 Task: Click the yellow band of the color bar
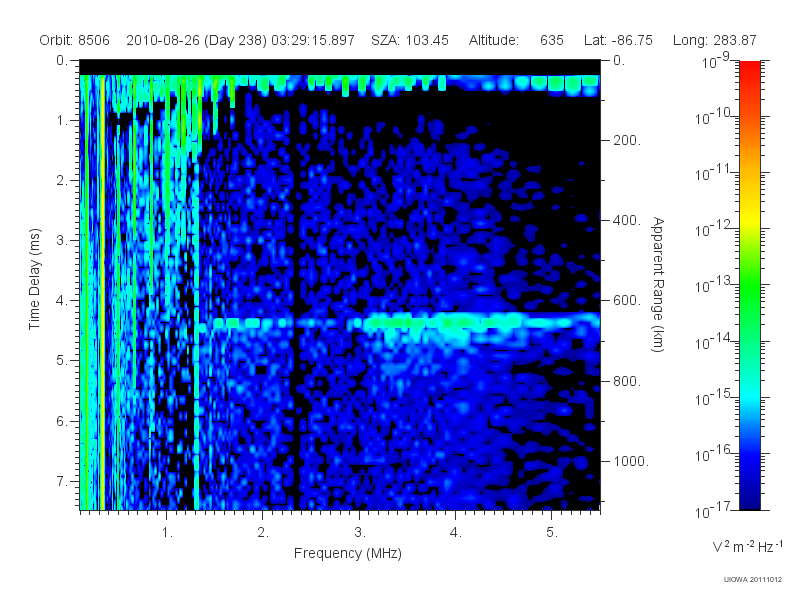[750, 217]
